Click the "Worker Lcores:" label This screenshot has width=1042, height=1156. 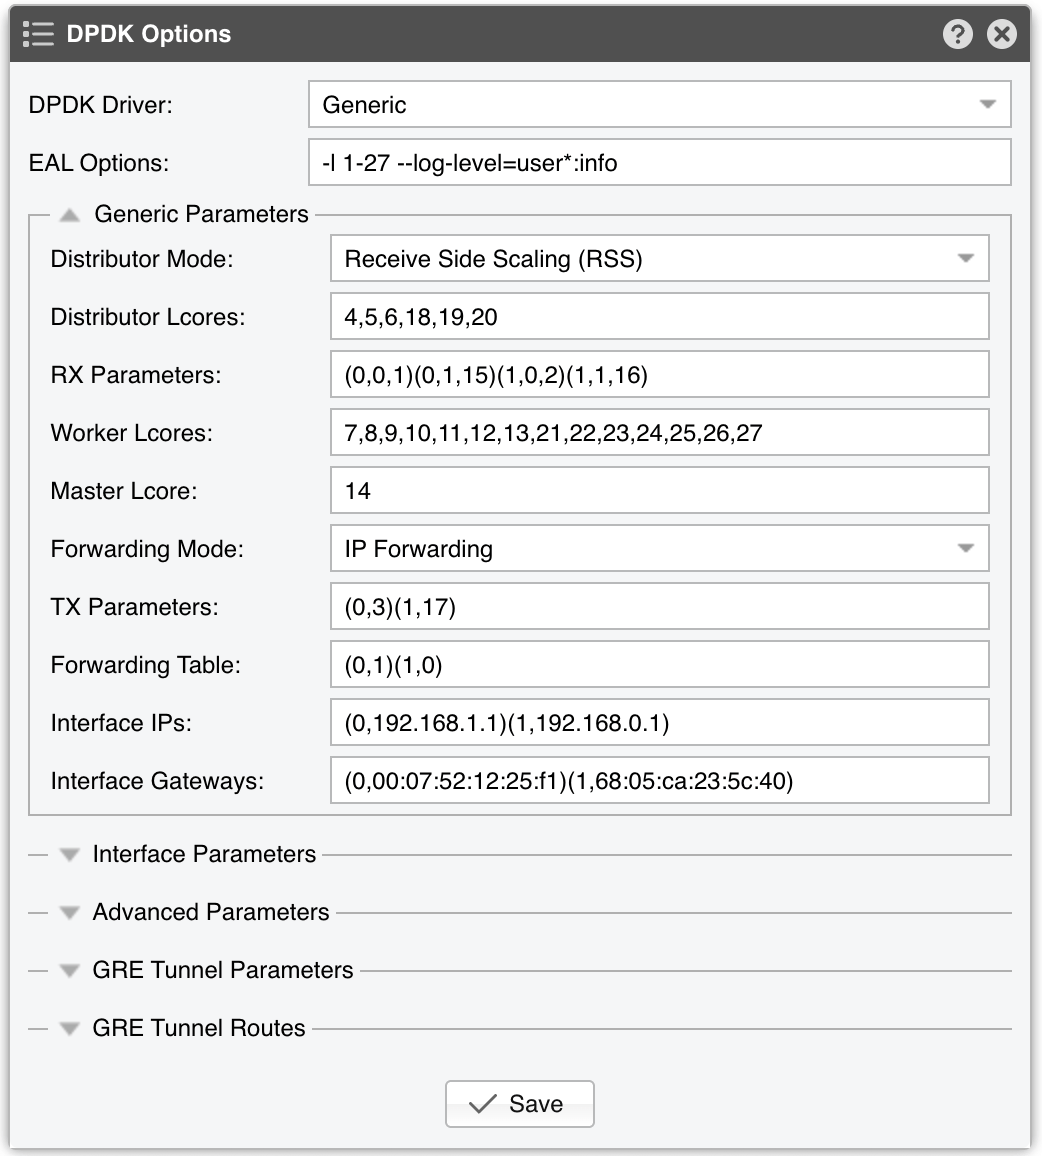(131, 433)
